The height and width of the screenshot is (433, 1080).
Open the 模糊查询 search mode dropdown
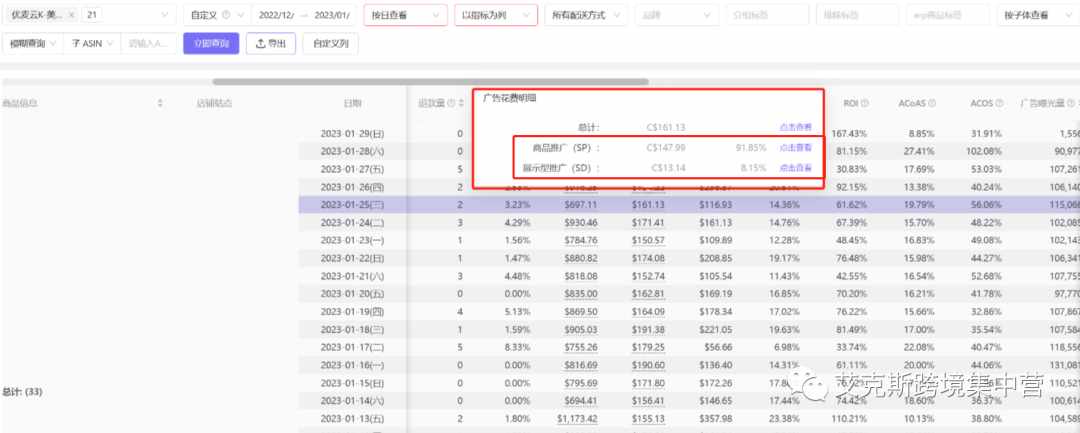point(33,43)
